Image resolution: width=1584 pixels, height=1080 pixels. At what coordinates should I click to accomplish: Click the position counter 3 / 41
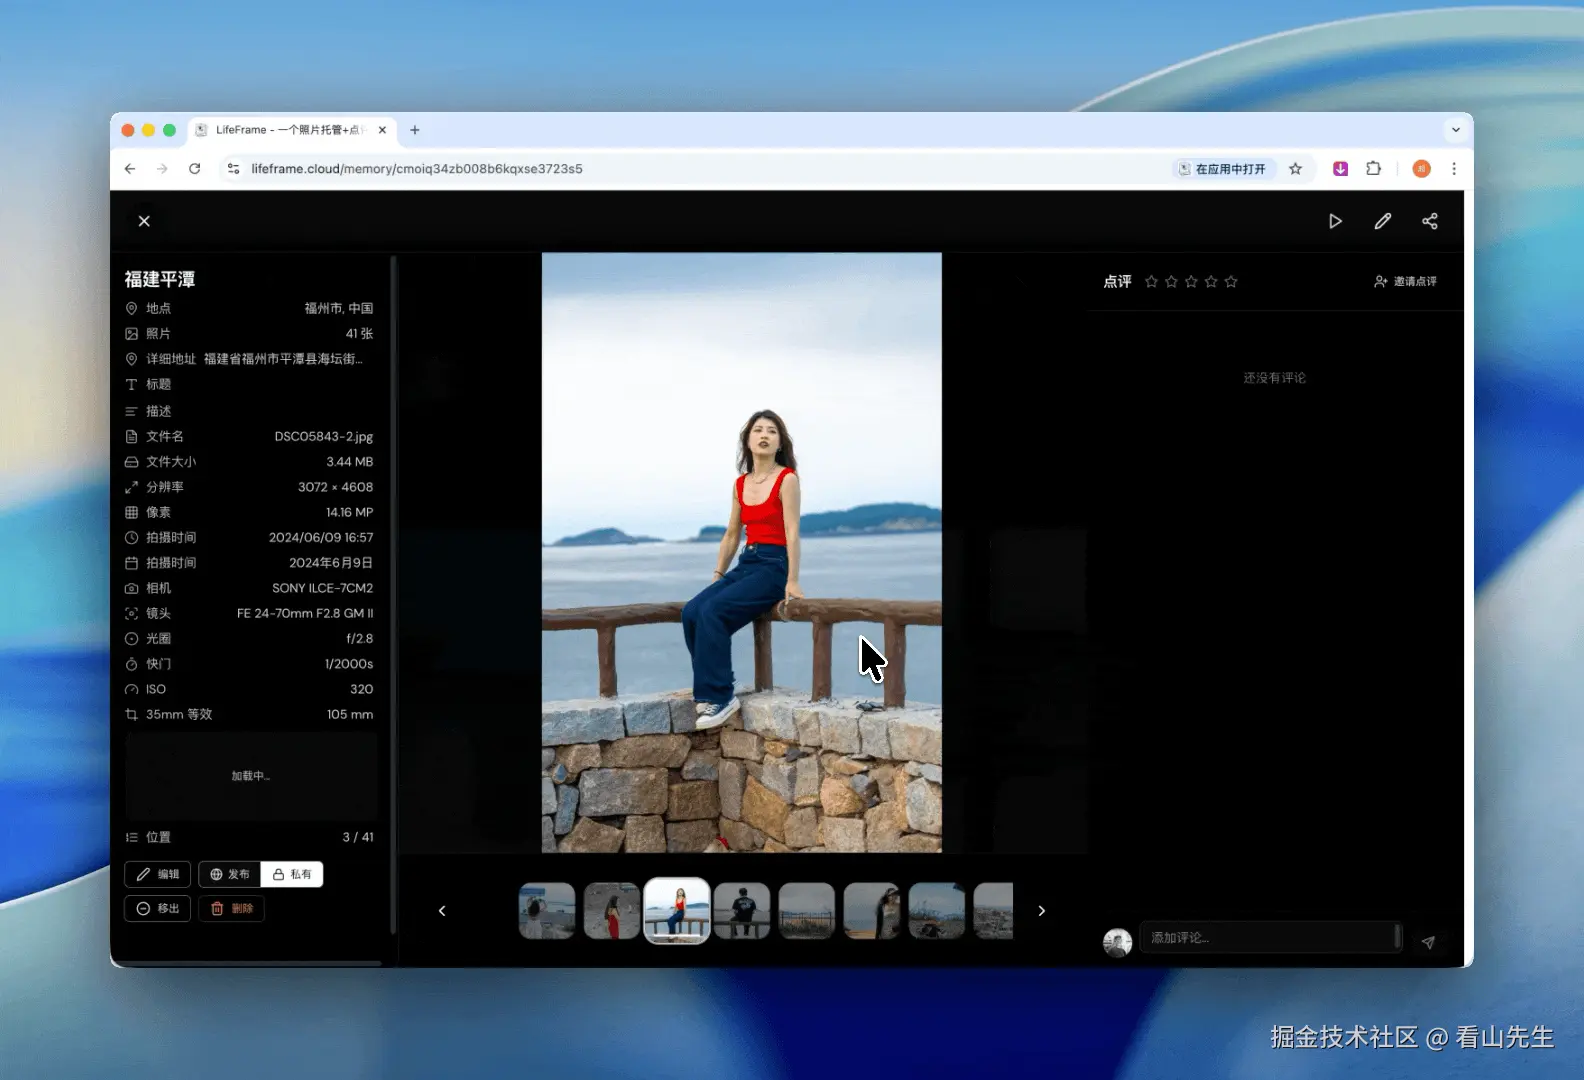click(x=358, y=837)
